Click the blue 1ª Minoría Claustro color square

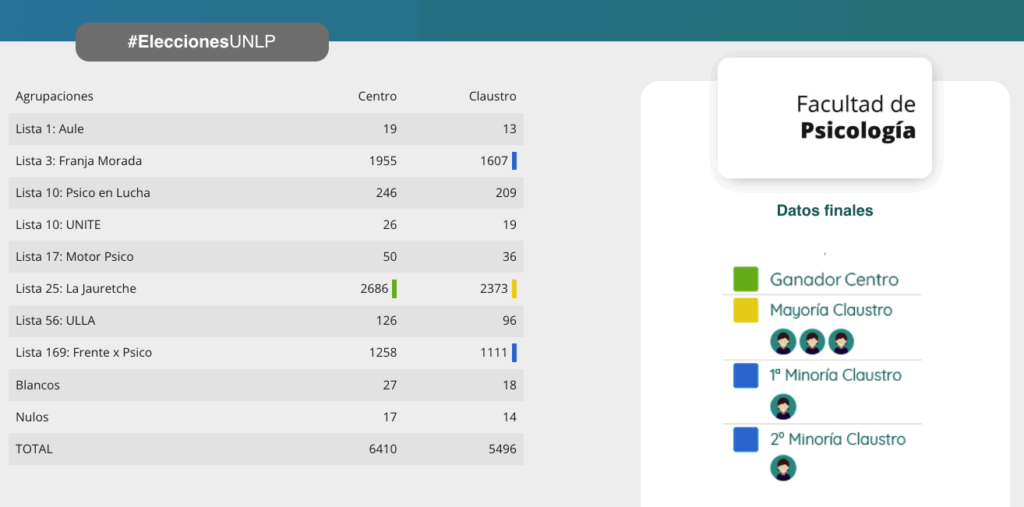[x=746, y=375]
